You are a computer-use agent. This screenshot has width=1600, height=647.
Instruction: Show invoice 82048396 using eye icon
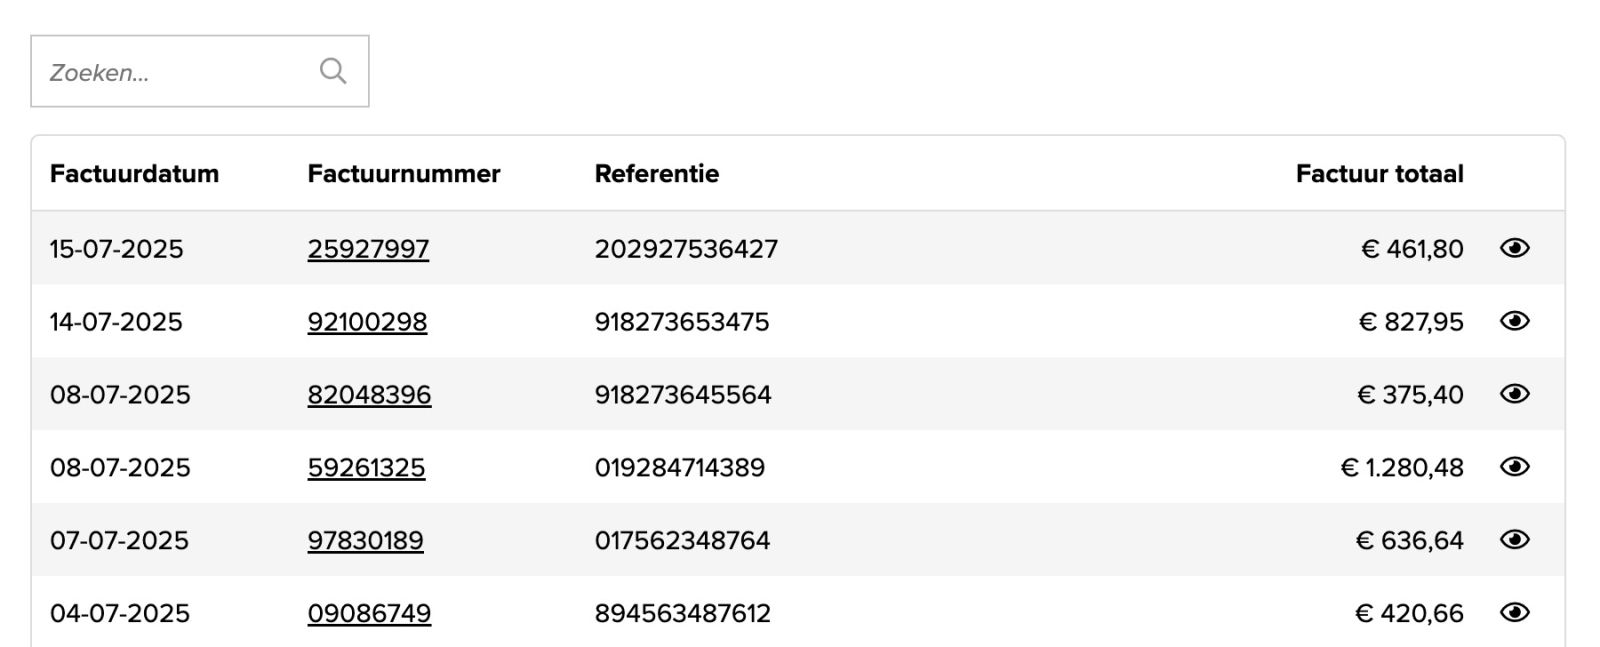pyautogui.click(x=1514, y=394)
